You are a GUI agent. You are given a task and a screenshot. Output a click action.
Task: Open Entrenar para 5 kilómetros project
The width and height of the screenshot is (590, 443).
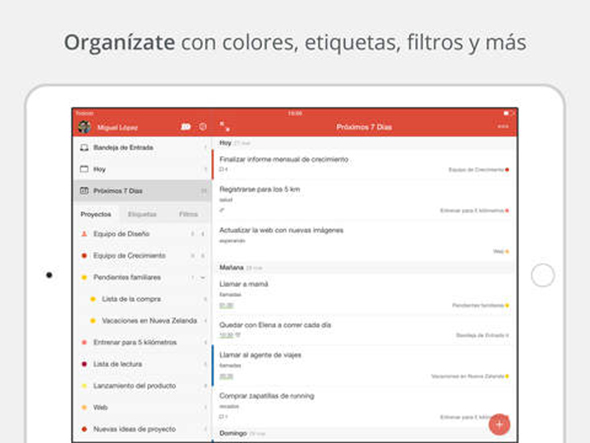(142, 343)
